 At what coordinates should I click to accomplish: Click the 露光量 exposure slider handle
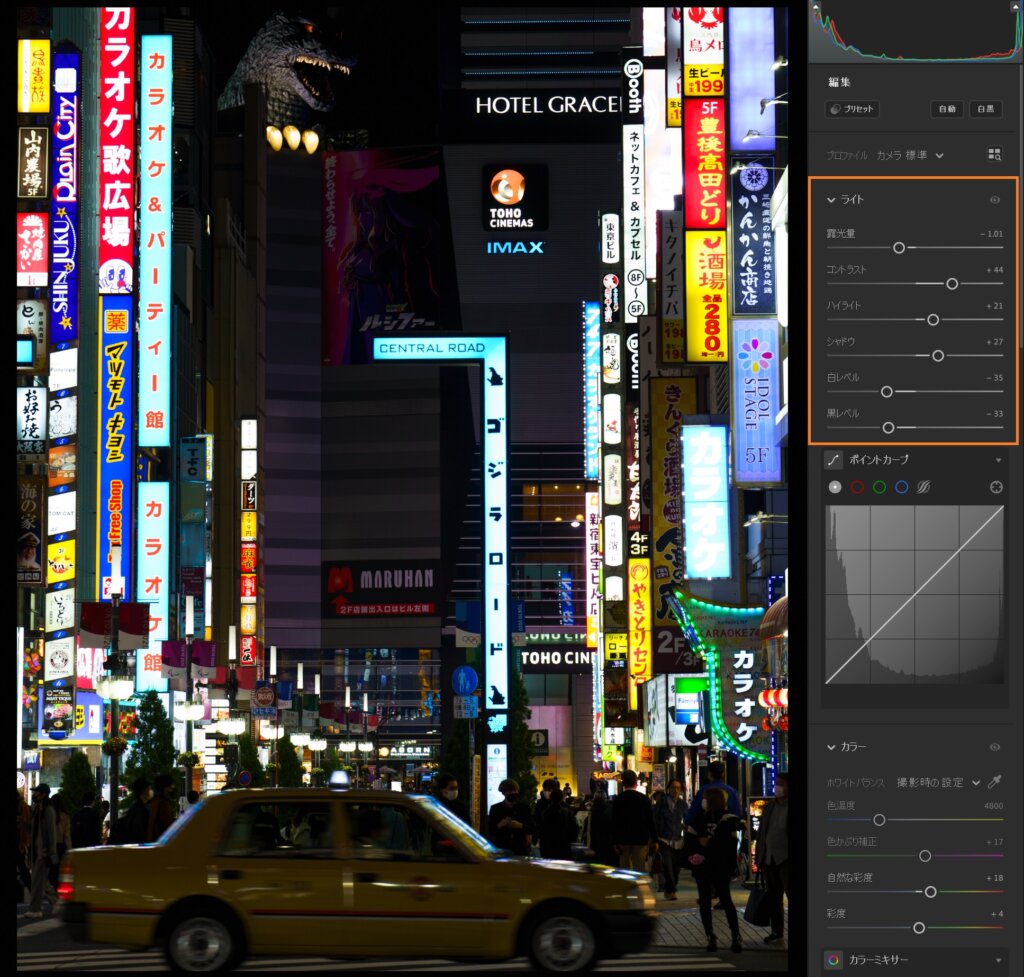pyautogui.click(x=899, y=248)
